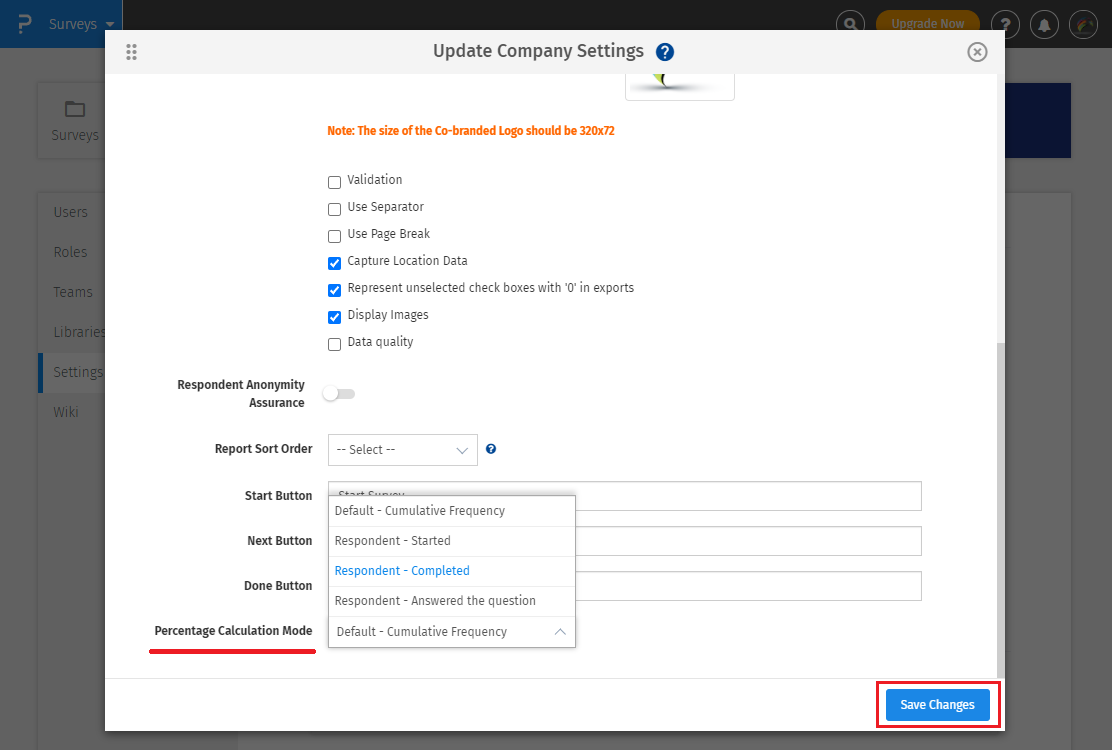Close the Update Company Settings dialog
The height and width of the screenshot is (750, 1112).
tap(977, 52)
